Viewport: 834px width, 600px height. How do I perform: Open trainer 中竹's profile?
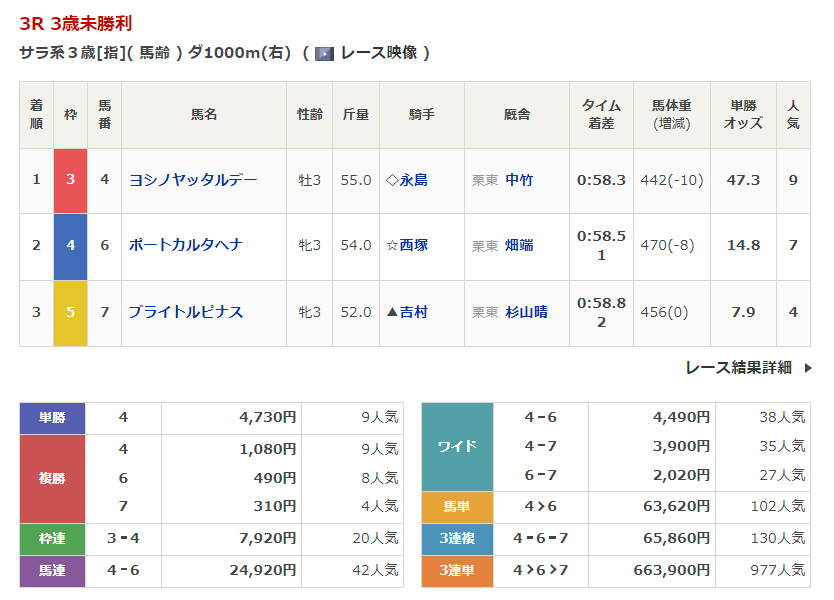click(519, 180)
